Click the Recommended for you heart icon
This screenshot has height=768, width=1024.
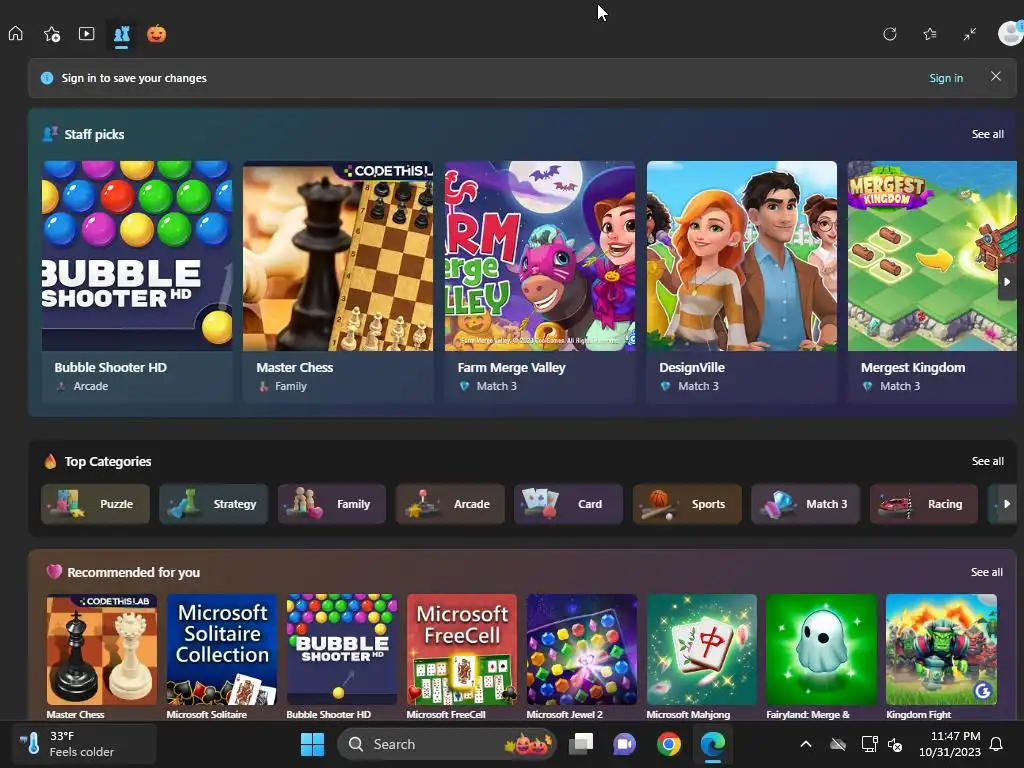tap(54, 572)
